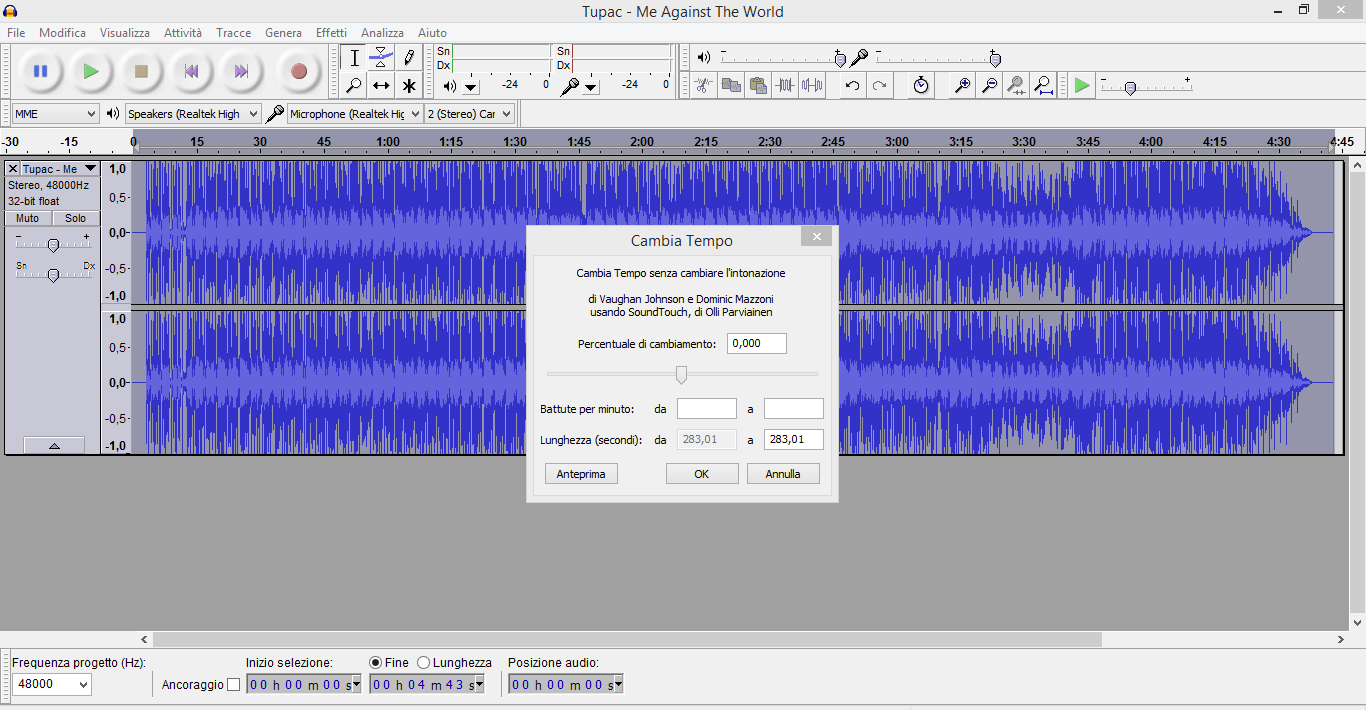Viewport: 1366px width, 710px height.
Task: Open the Sync-Lock tracks clock icon
Action: 920,86
